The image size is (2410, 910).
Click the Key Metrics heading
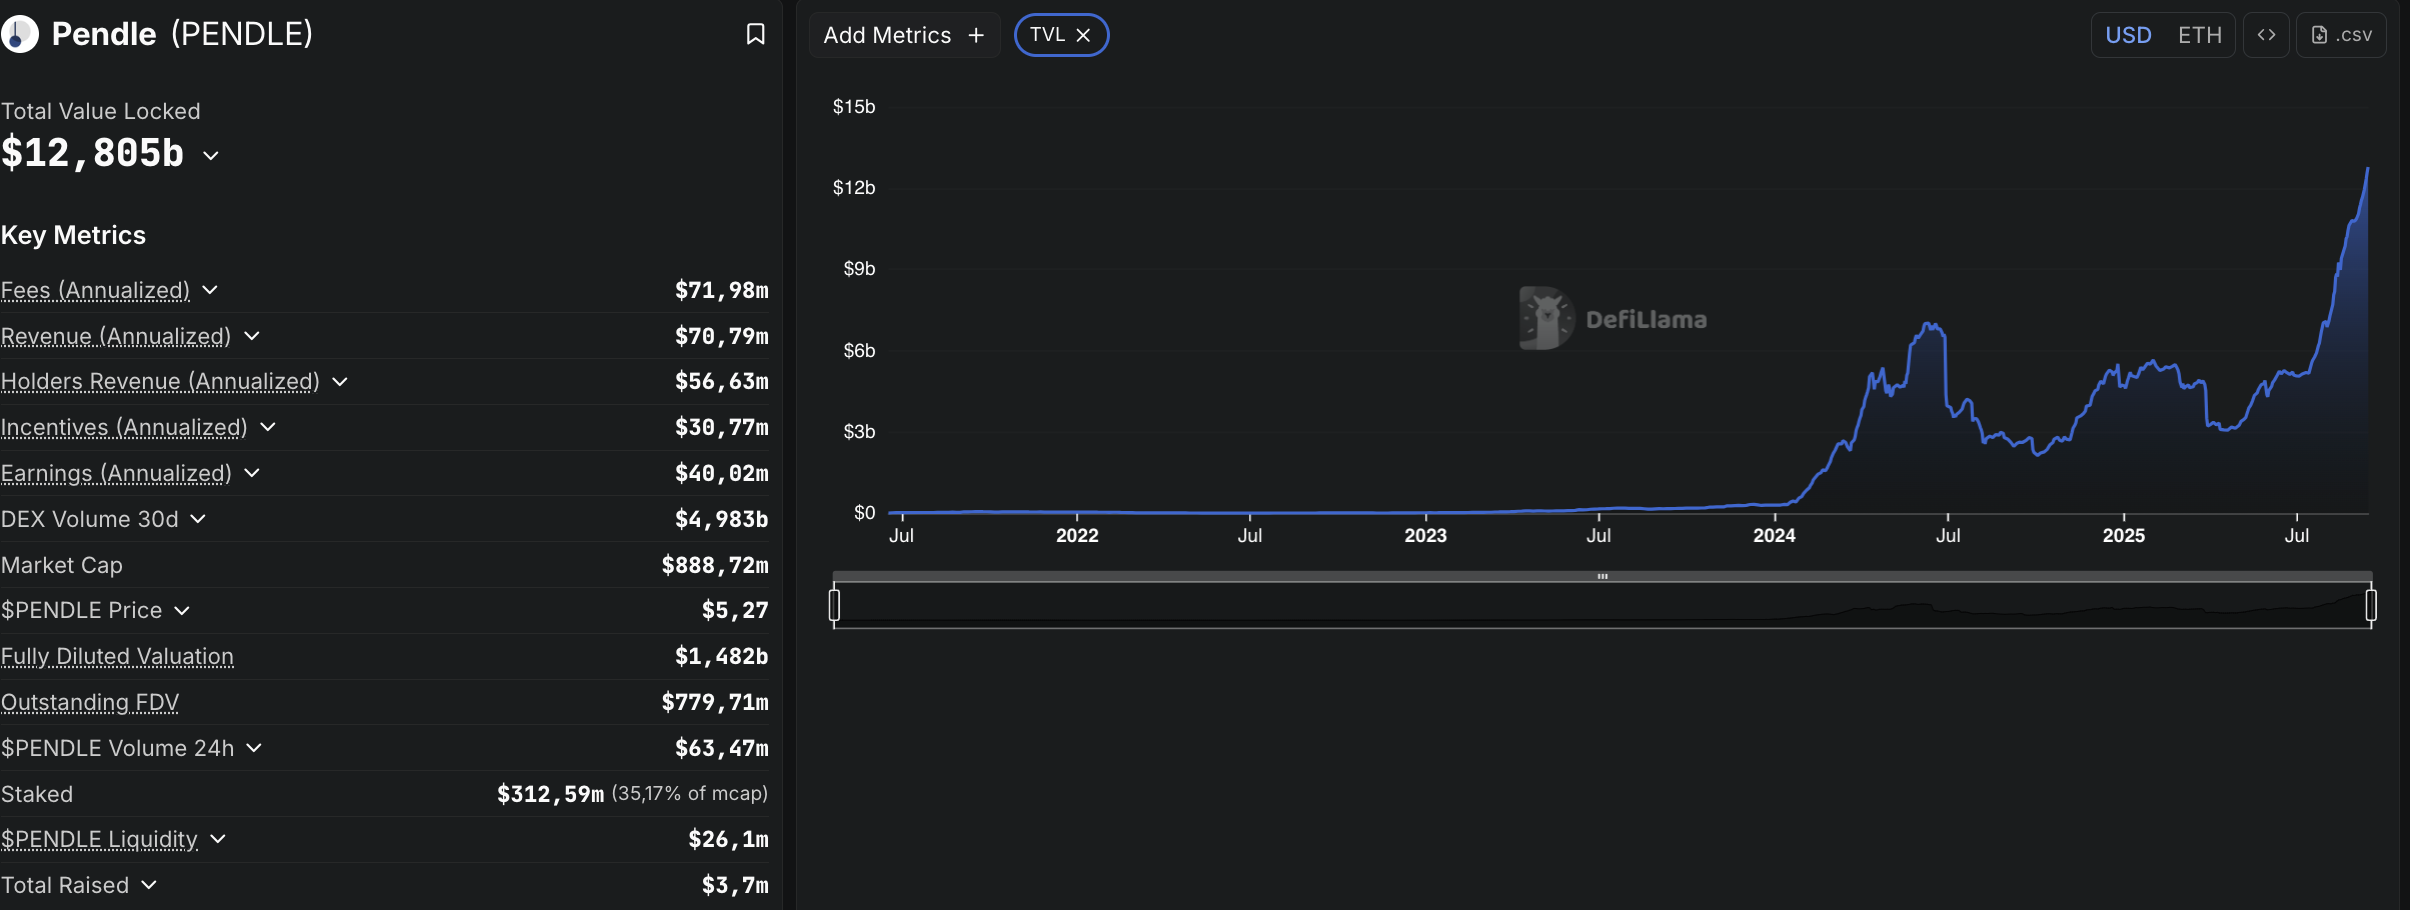(x=73, y=235)
